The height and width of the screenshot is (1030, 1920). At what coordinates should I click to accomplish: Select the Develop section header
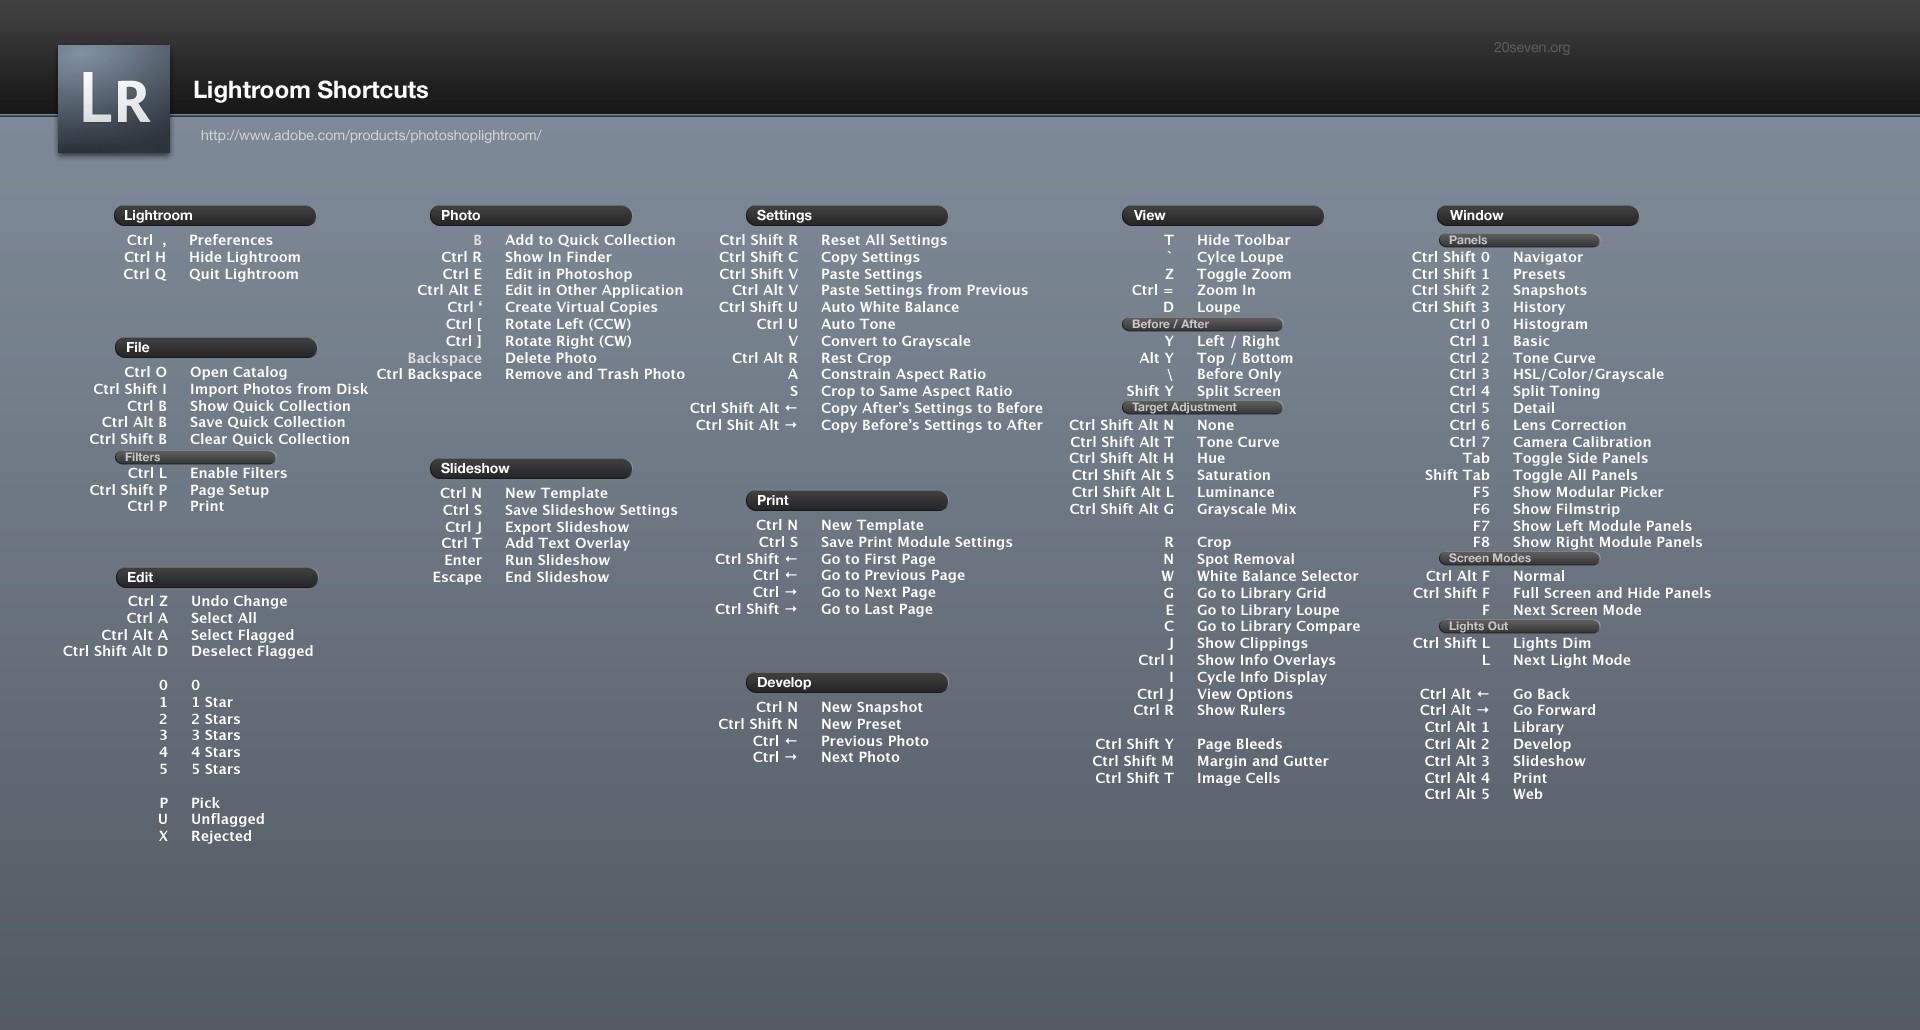point(847,683)
